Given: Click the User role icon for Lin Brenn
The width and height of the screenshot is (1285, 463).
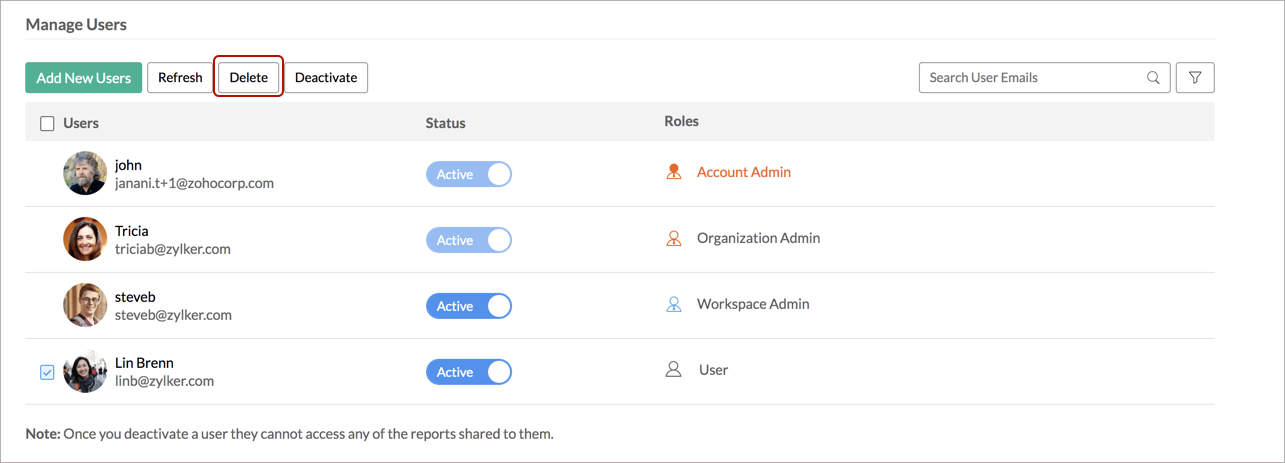Looking at the screenshot, I should (673, 370).
